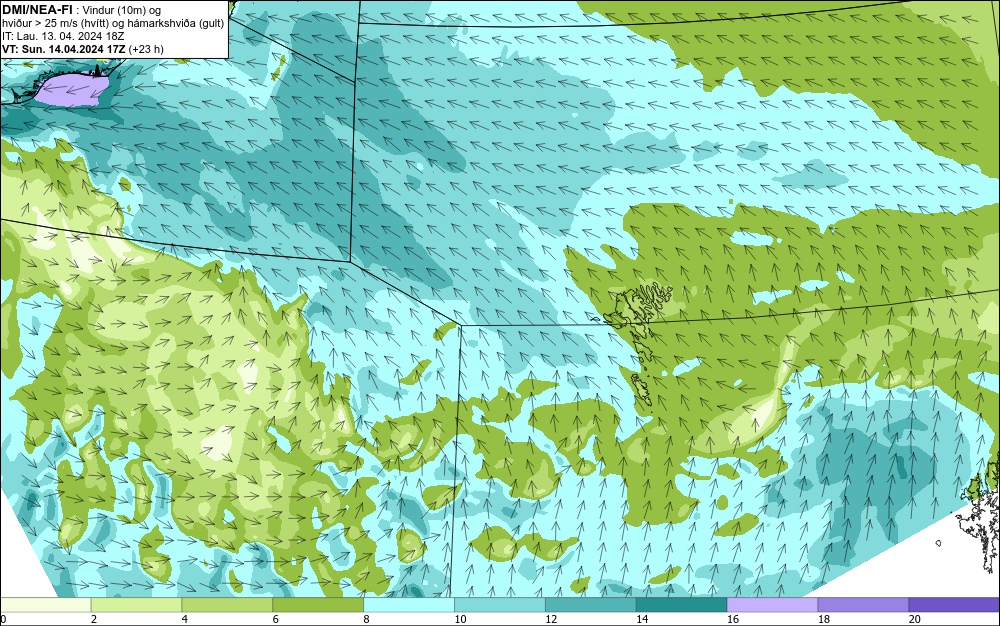This screenshot has width=1000, height=626.
Task: Choose the light purple 16–18 m/s legend swatch
Action: coord(772,605)
